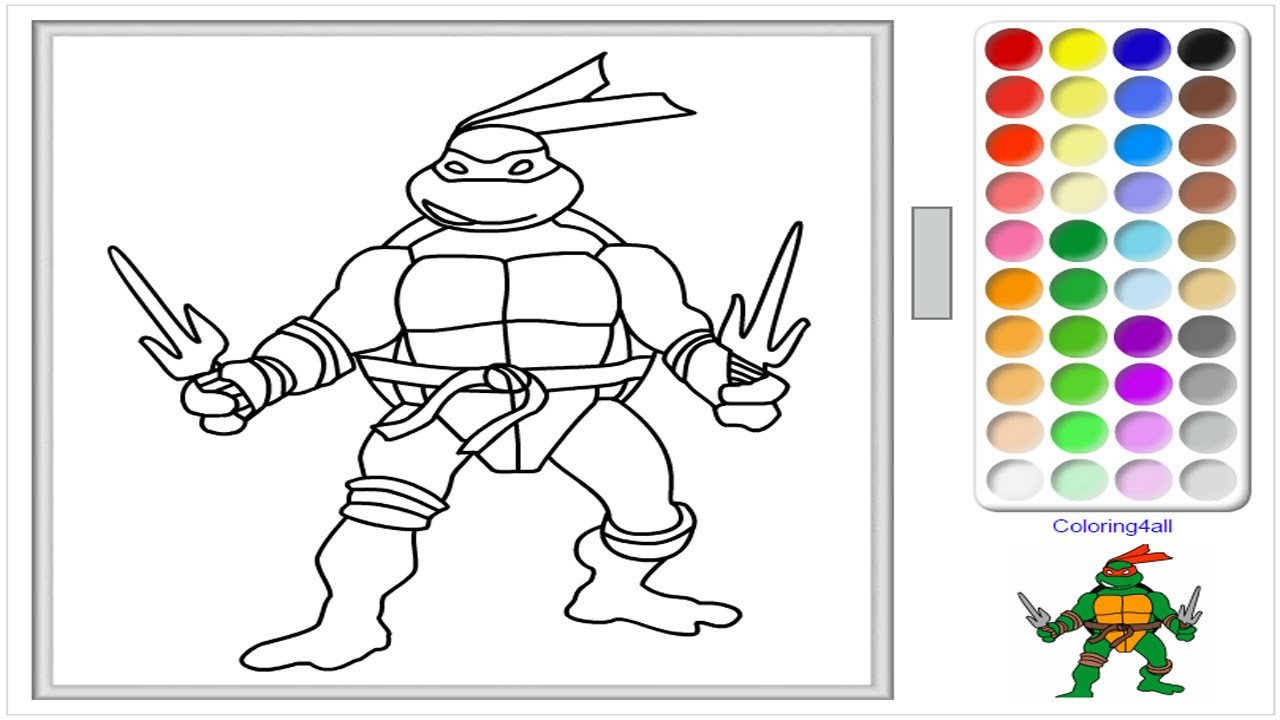1280x720 pixels.
Task: Pick the bright azure blue swatch
Action: click(x=1142, y=145)
